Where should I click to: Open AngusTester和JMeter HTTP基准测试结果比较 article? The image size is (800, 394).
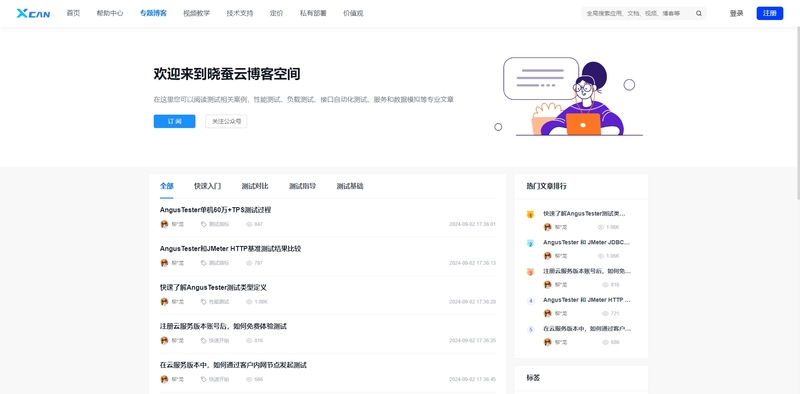231,249
